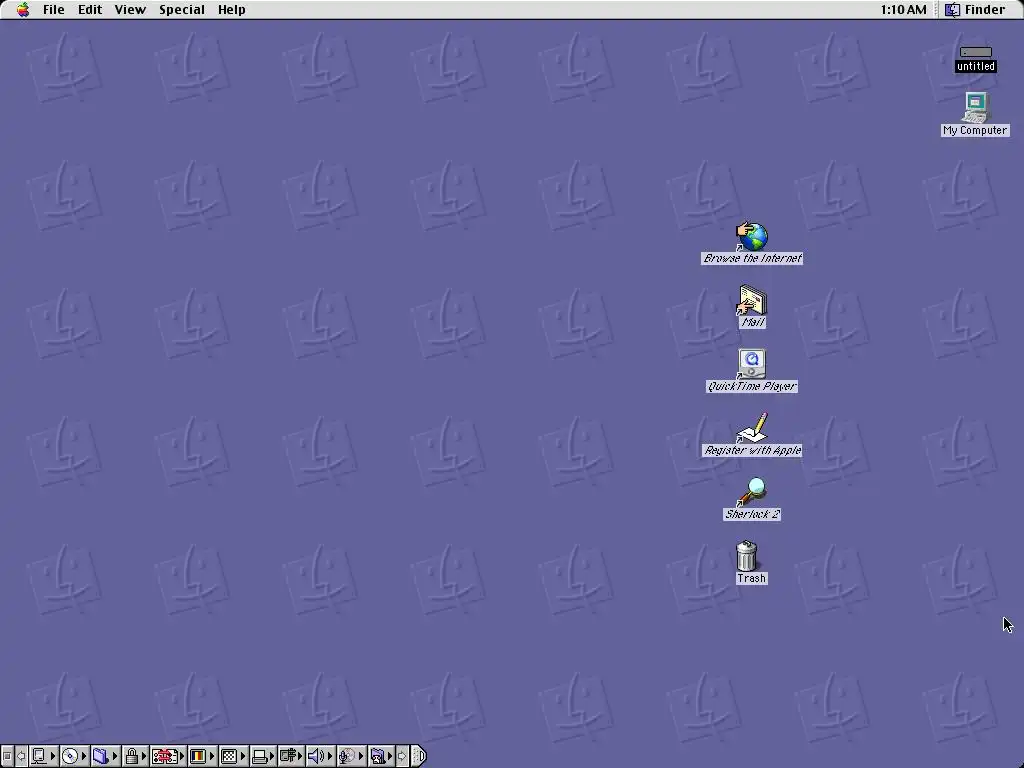Click the Control Strip close box
The width and height of the screenshot is (1024, 768).
(7, 756)
